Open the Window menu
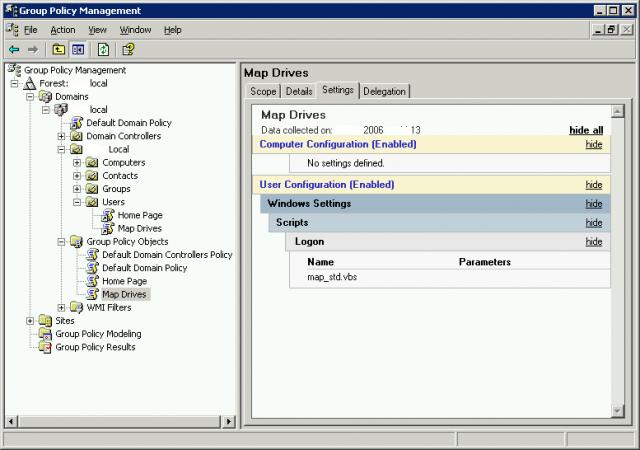Viewport: 640px width, 450px height. coord(136,30)
